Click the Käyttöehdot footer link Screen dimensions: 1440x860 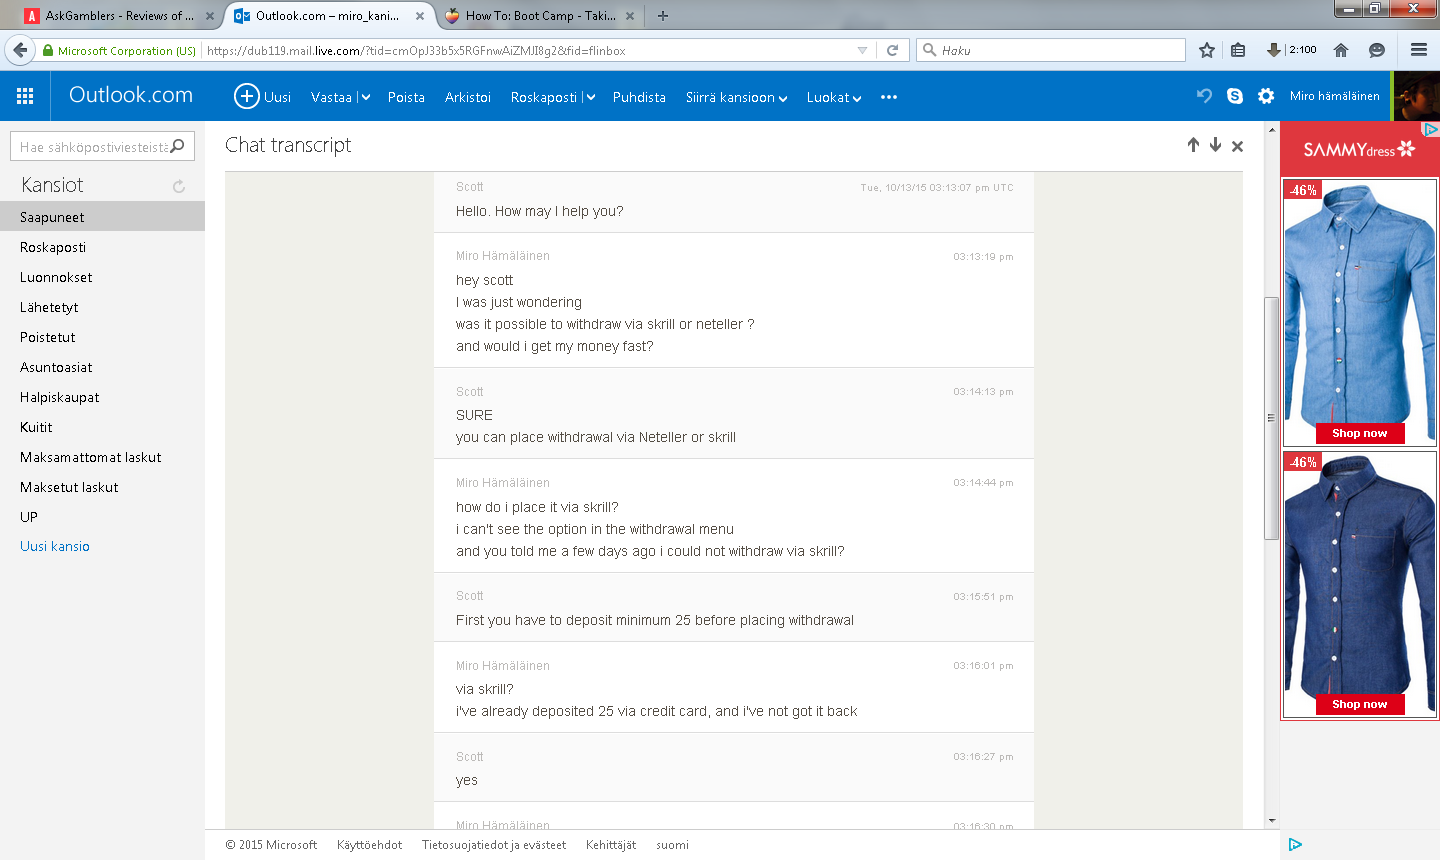369,845
